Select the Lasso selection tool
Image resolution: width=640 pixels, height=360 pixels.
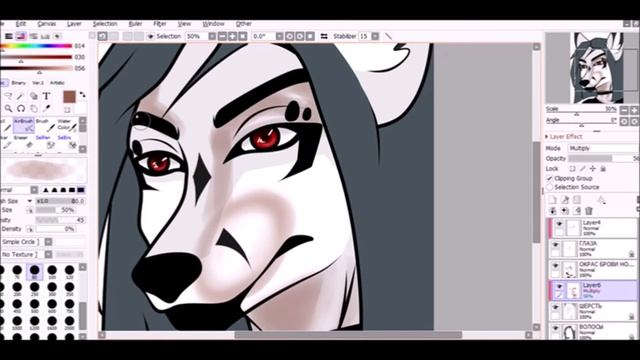click(8, 96)
